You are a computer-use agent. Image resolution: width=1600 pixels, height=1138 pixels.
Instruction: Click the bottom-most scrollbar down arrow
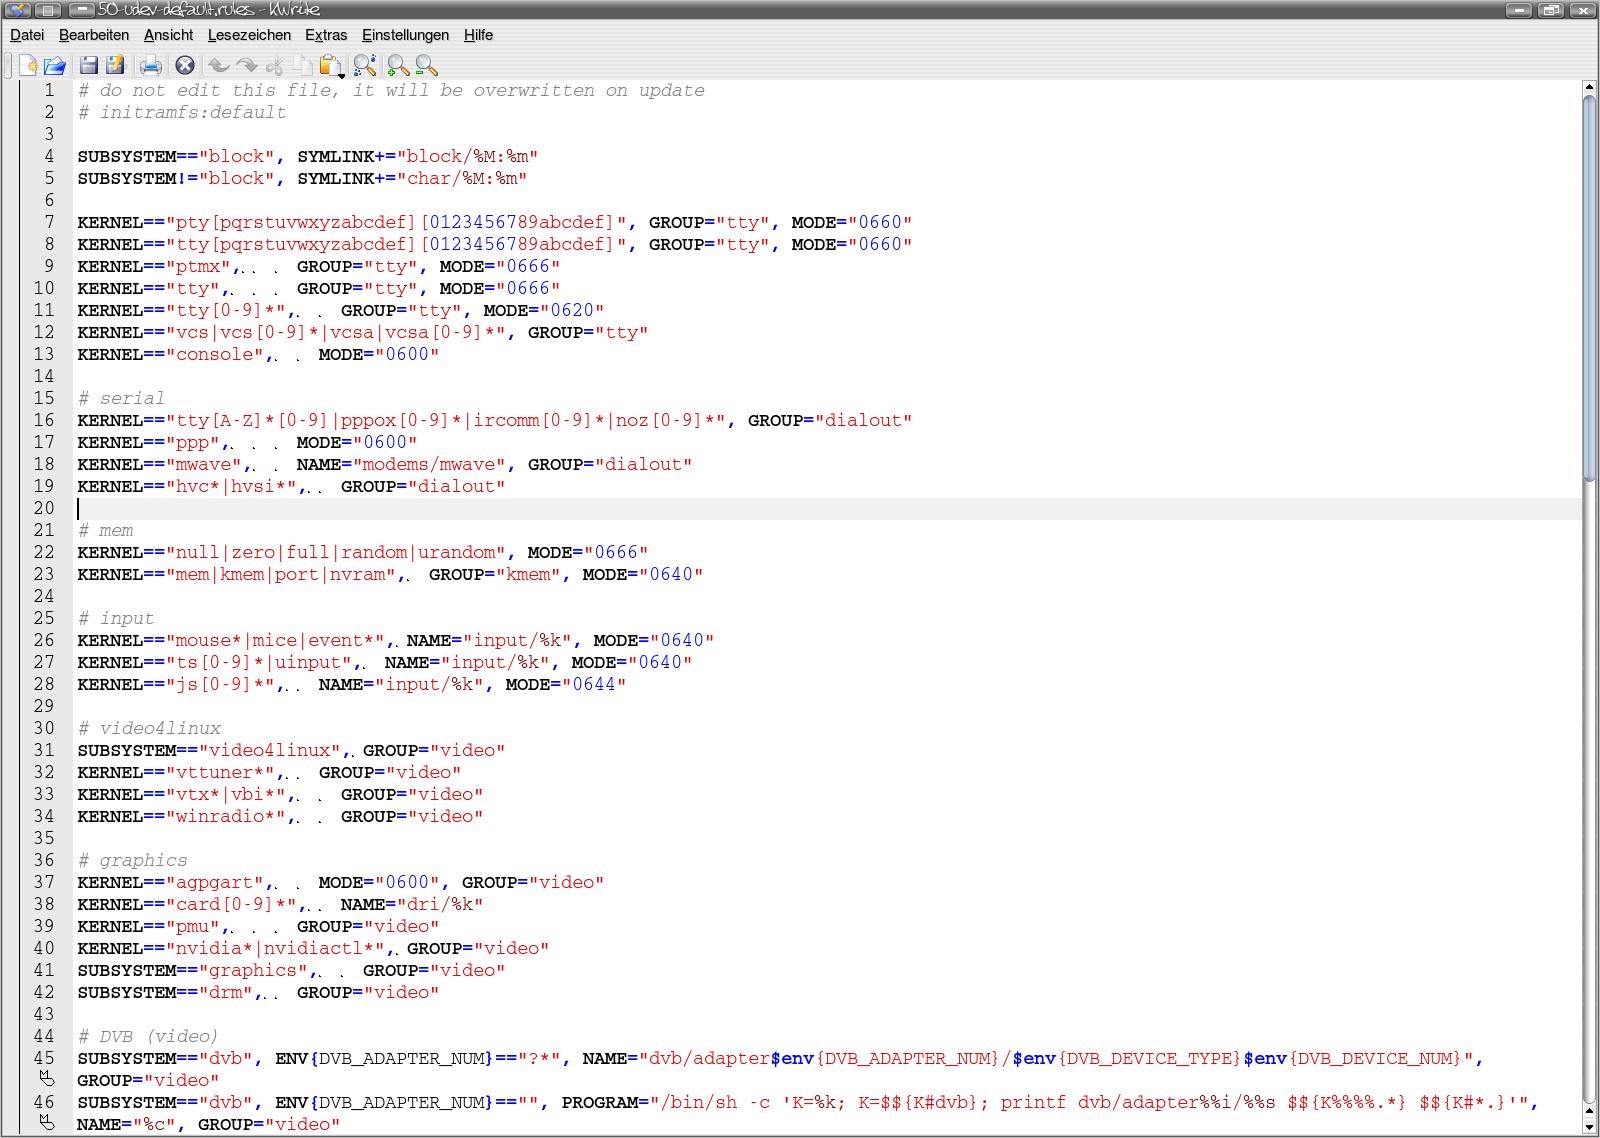(x=1589, y=1128)
